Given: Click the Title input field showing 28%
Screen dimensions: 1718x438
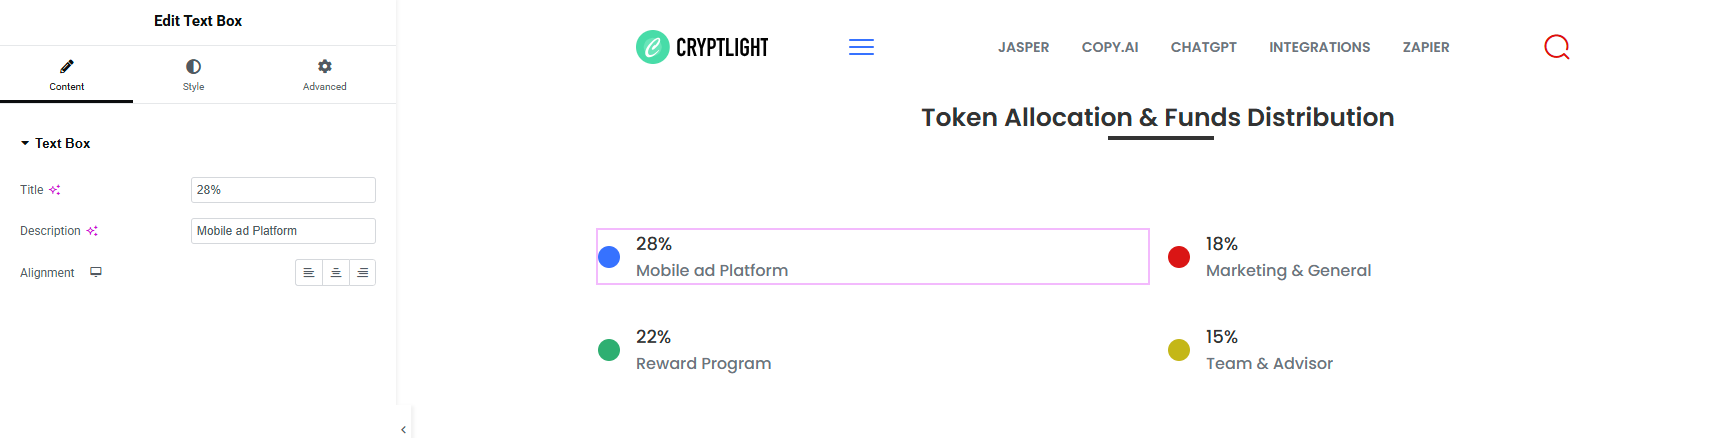Looking at the screenshot, I should coord(283,190).
